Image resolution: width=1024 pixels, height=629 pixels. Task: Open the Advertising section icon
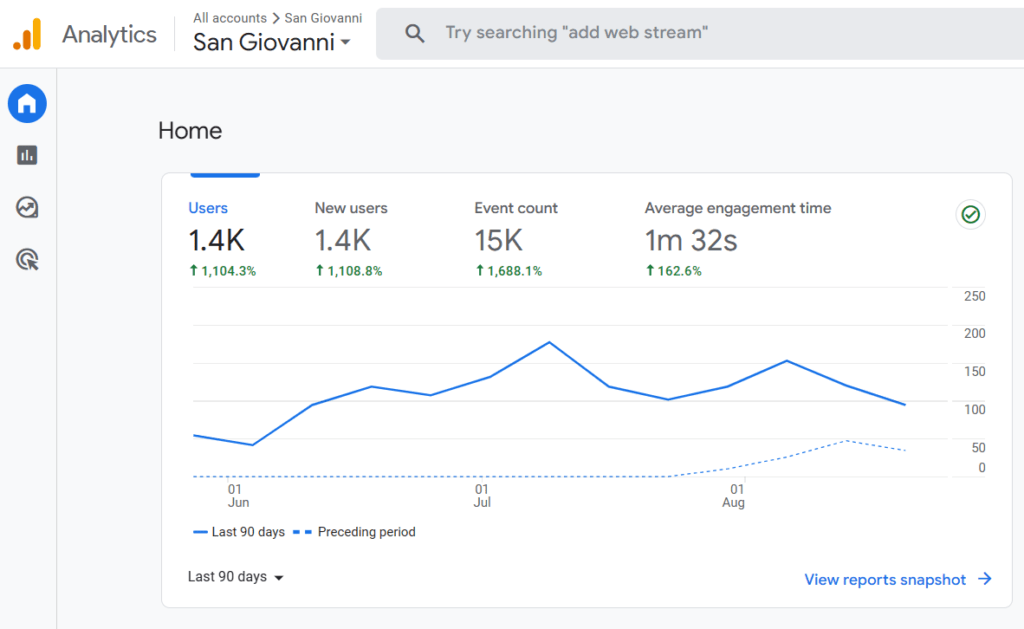pos(27,259)
